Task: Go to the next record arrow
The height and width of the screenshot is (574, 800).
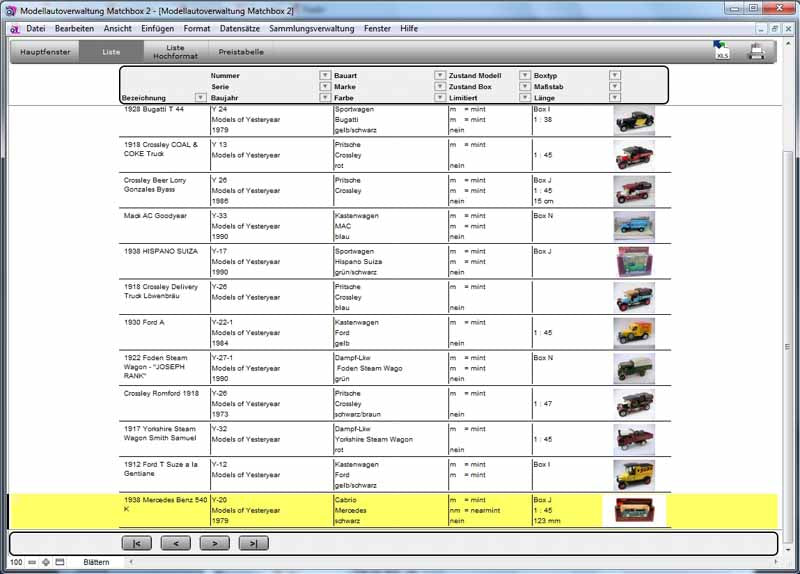Action: tap(214, 543)
